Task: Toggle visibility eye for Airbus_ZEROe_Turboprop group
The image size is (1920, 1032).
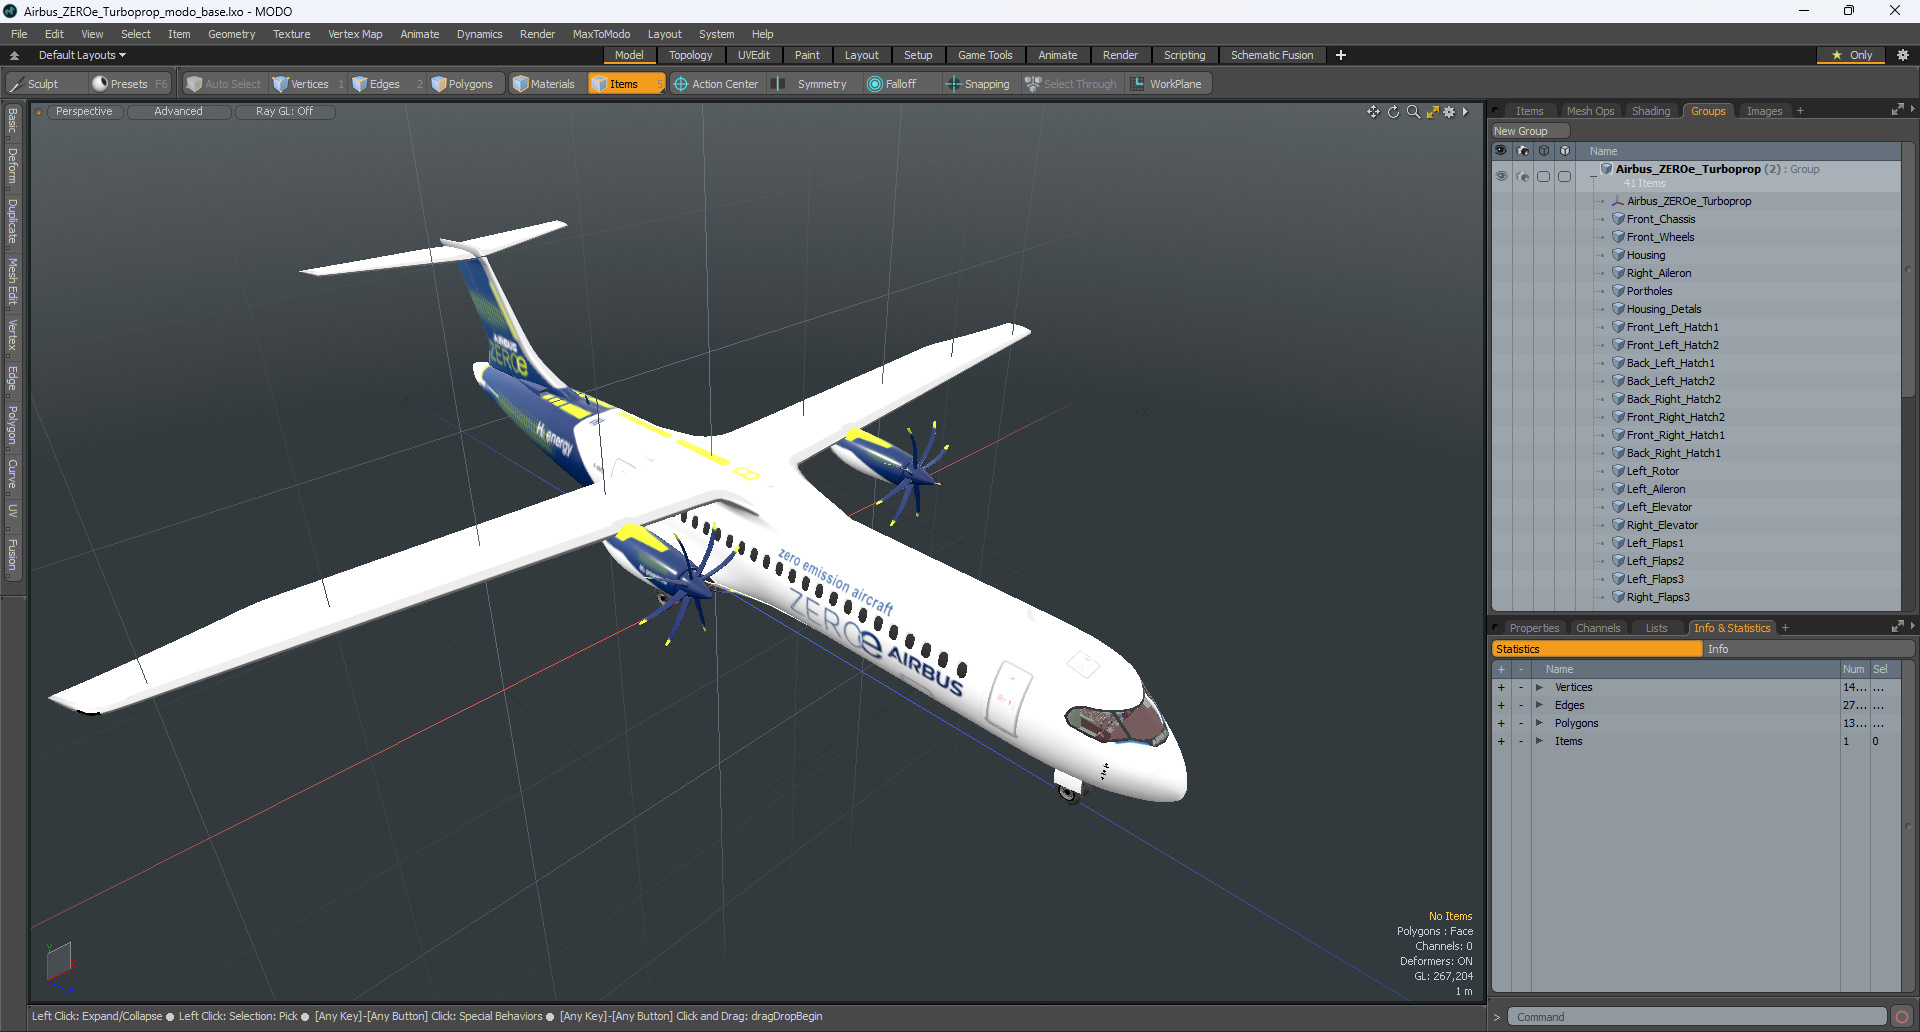Action: (x=1501, y=176)
